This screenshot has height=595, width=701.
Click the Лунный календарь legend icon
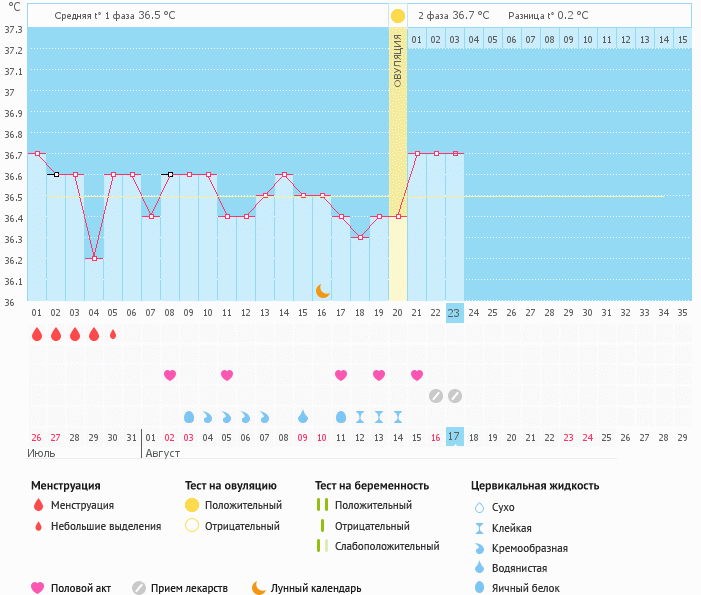(259, 588)
